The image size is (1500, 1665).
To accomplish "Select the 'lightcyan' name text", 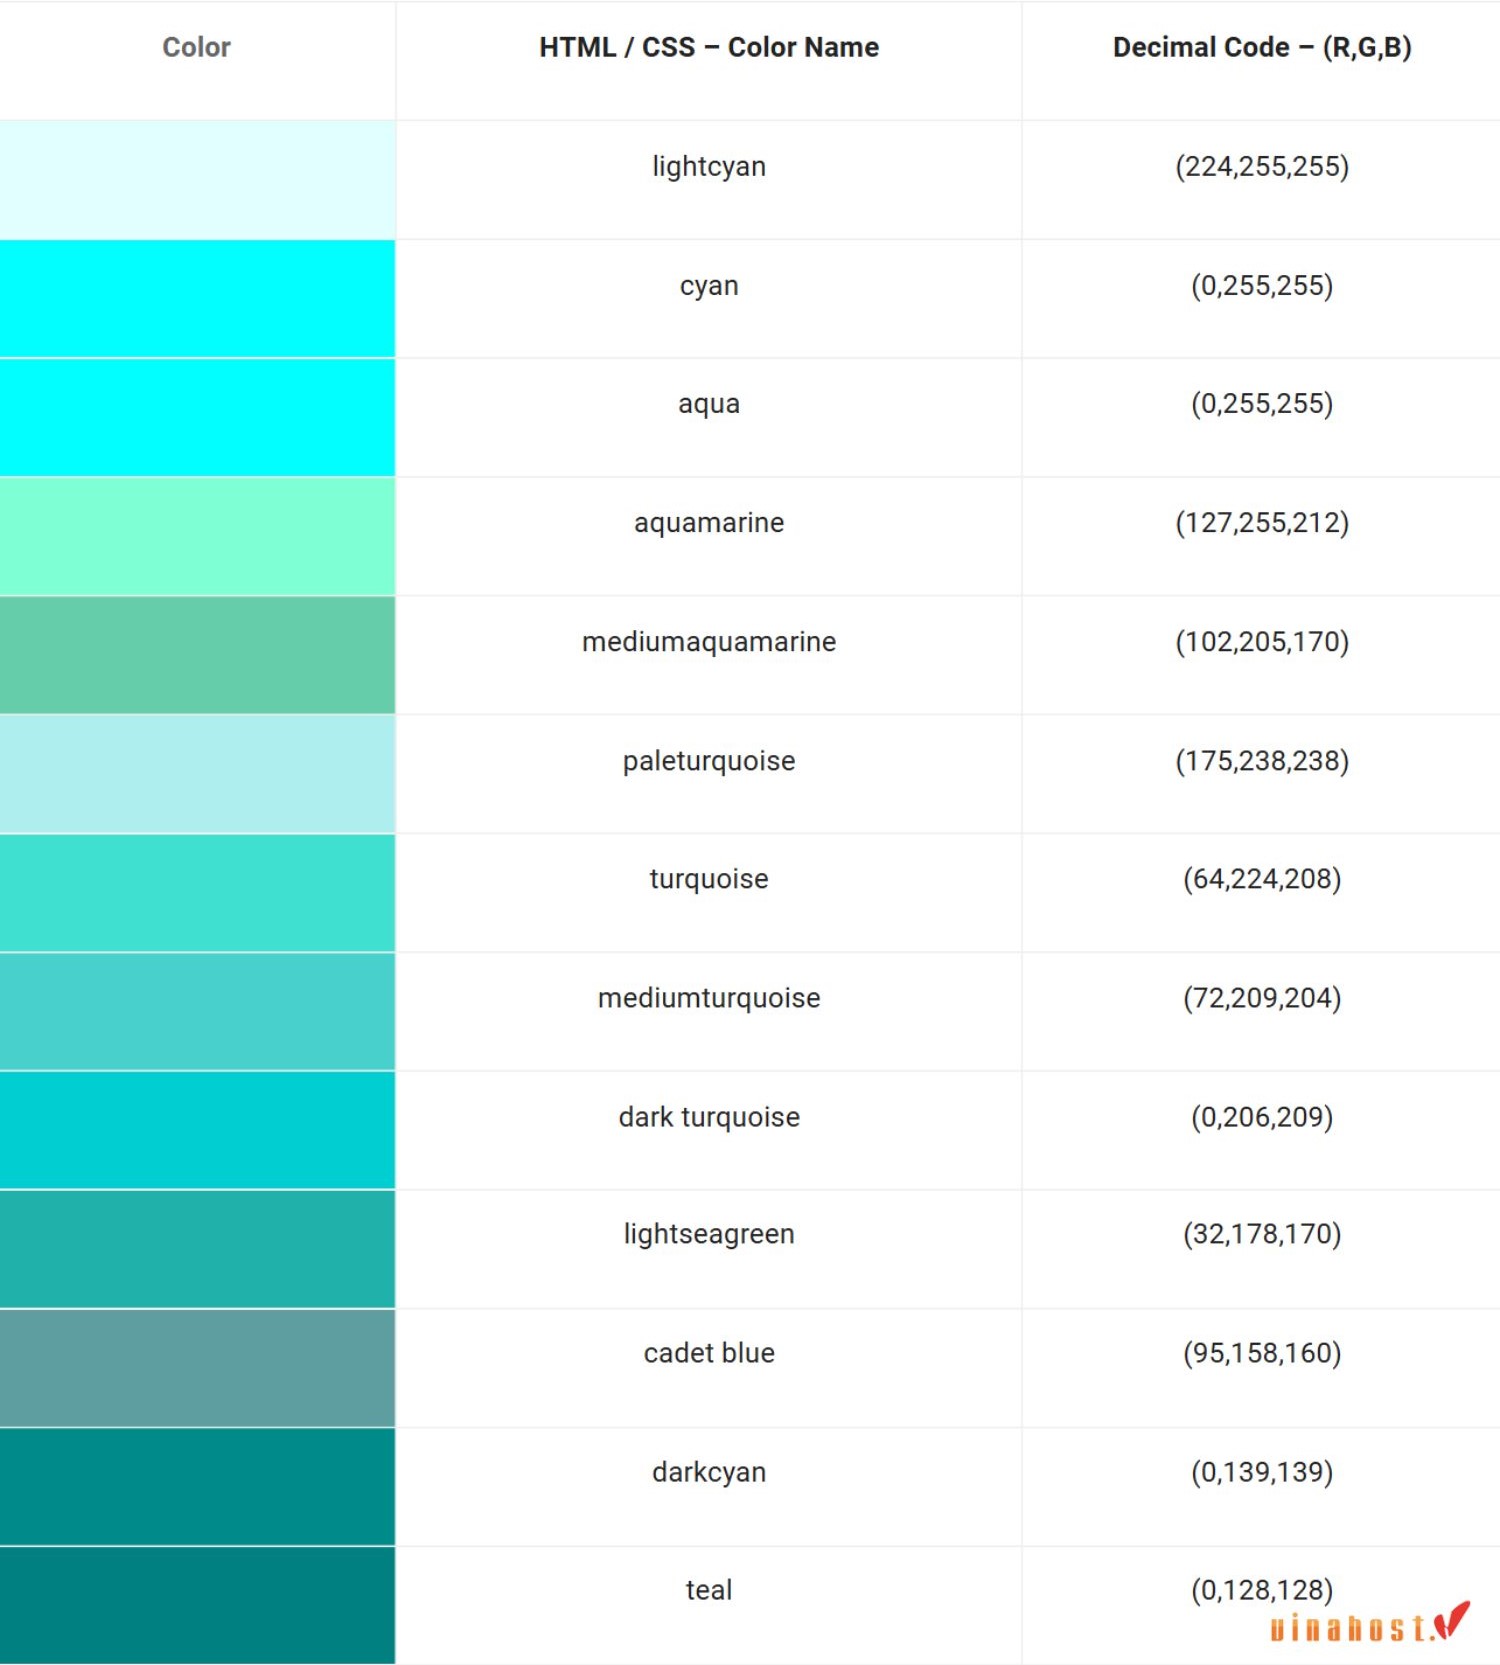I will (709, 166).
